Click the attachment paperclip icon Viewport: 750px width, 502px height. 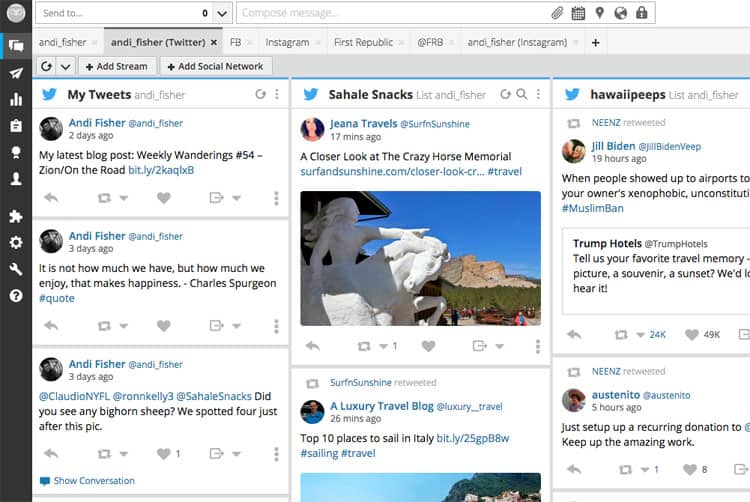tap(557, 13)
